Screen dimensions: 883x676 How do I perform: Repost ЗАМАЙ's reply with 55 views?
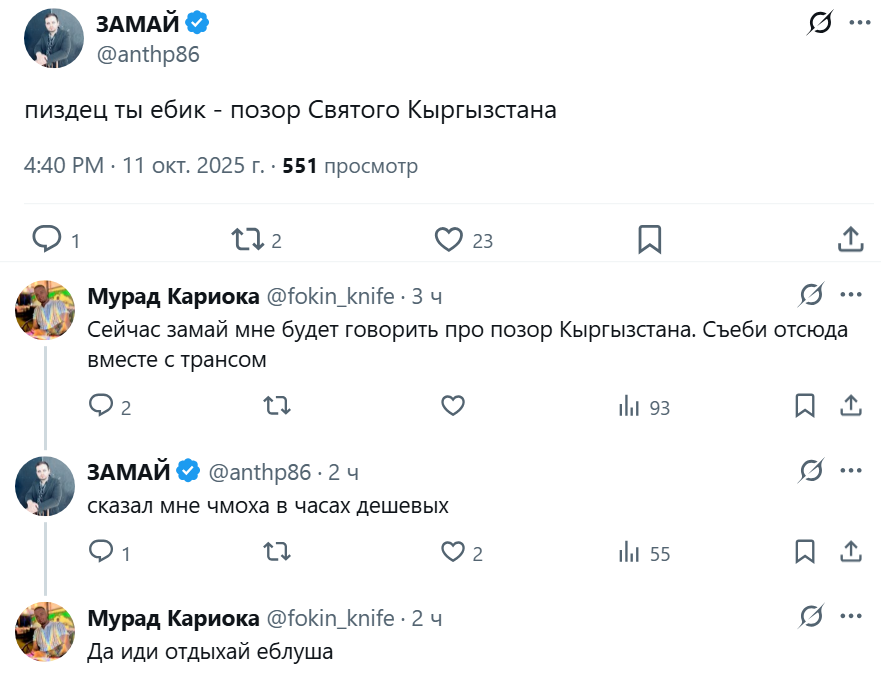point(276,552)
